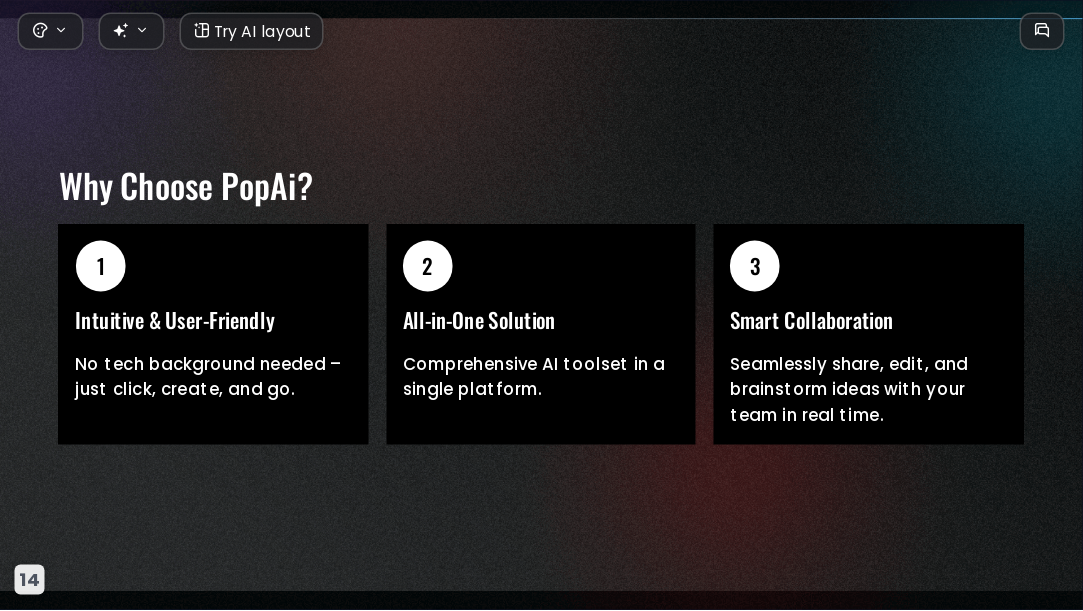Select the number 2 circle badge
The width and height of the screenshot is (1083, 611).
point(428,266)
